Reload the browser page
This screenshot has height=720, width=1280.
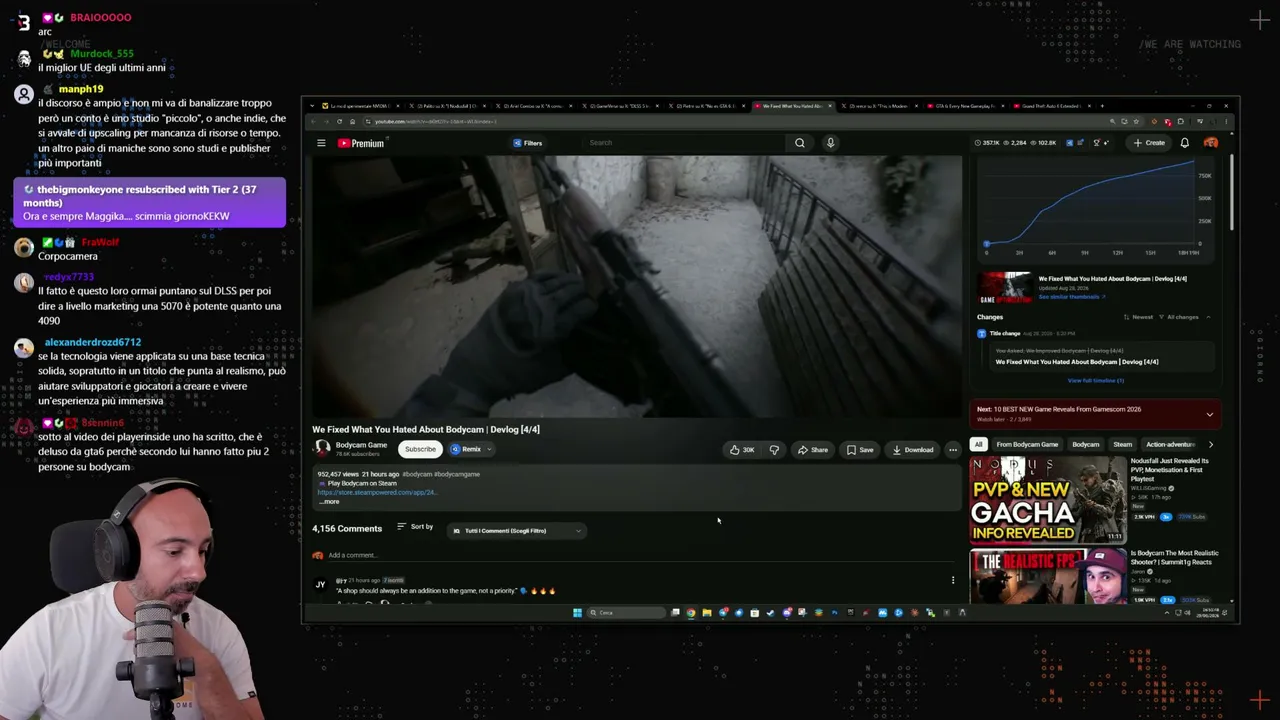[340, 122]
